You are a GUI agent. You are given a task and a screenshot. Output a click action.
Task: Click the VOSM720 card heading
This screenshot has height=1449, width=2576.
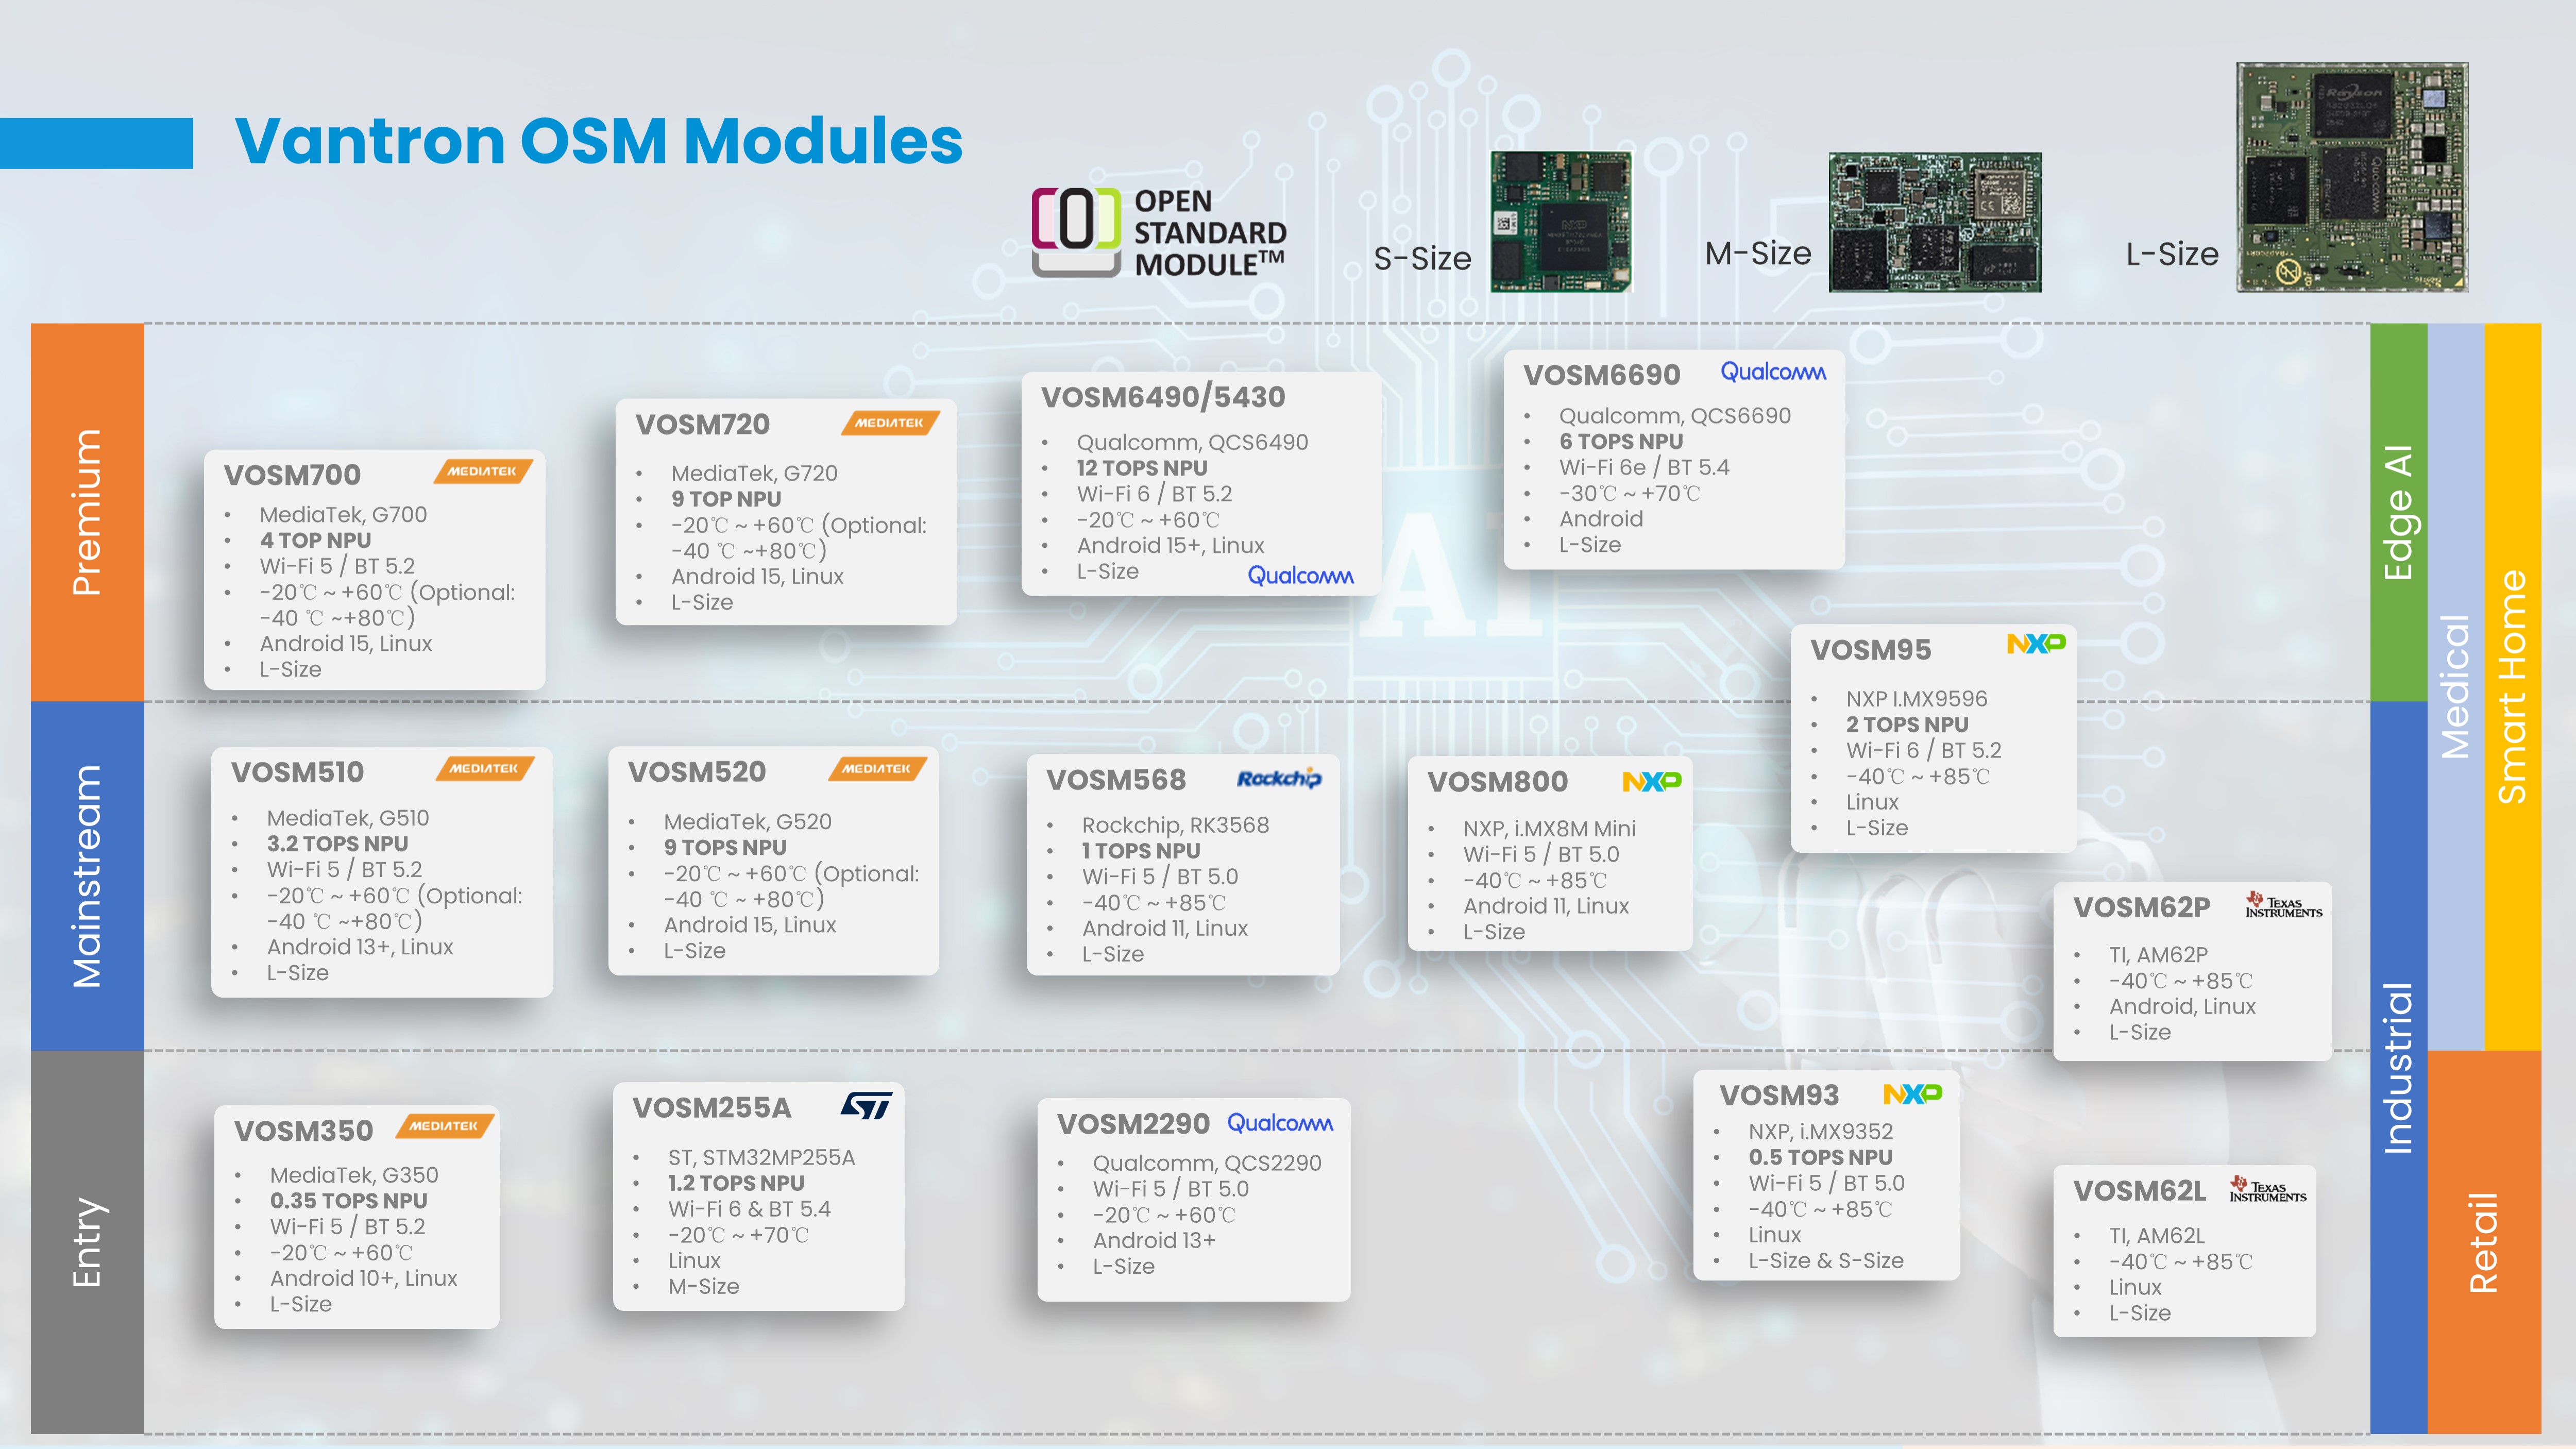pos(702,425)
